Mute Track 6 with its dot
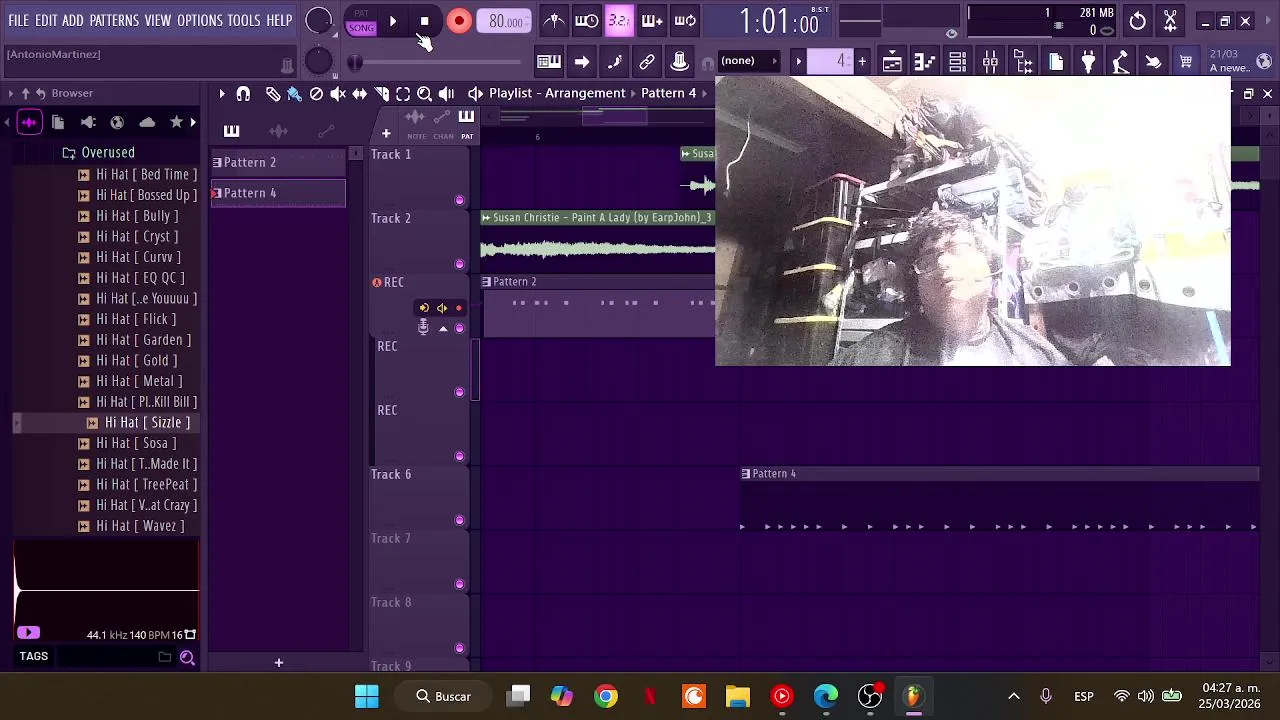Image resolution: width=1280 pixels, height=720 pixels. [459, 520]
